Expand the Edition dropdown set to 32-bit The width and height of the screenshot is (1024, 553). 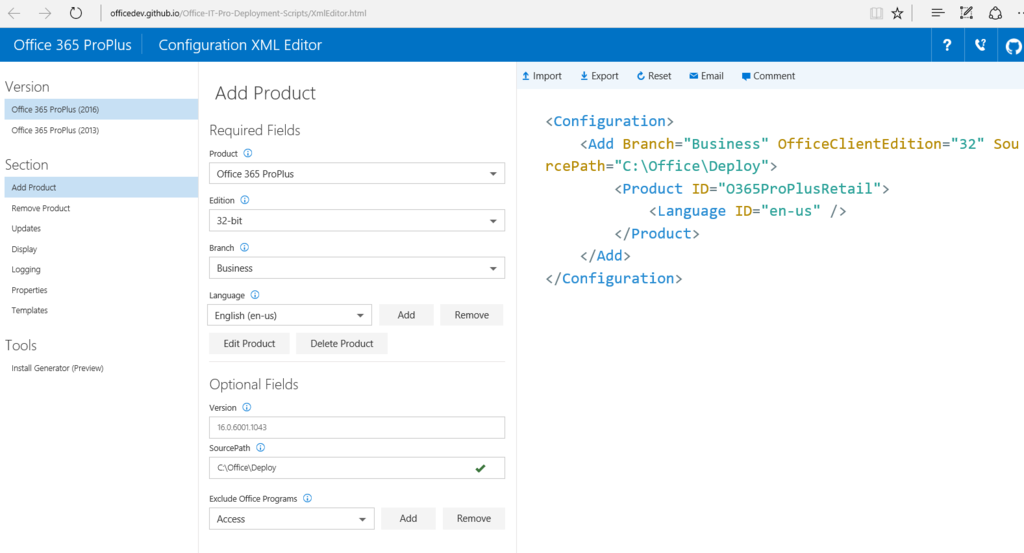[x=356, y=221]
